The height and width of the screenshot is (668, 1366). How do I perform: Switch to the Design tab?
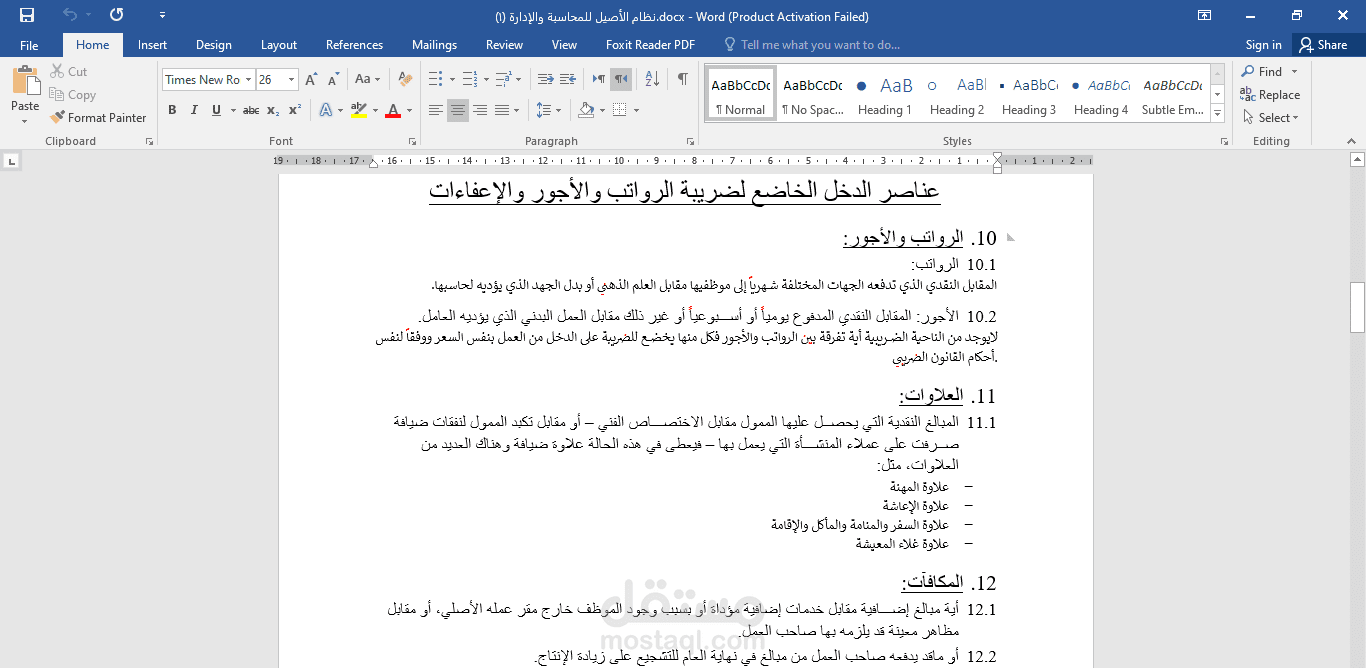click(x=213, y=45)
